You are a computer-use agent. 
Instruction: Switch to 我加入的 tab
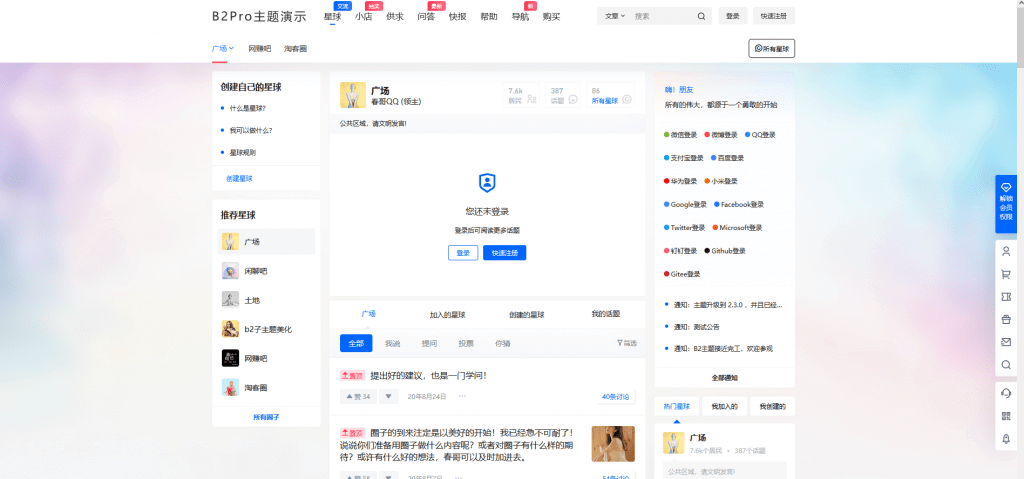click(724, 406)
